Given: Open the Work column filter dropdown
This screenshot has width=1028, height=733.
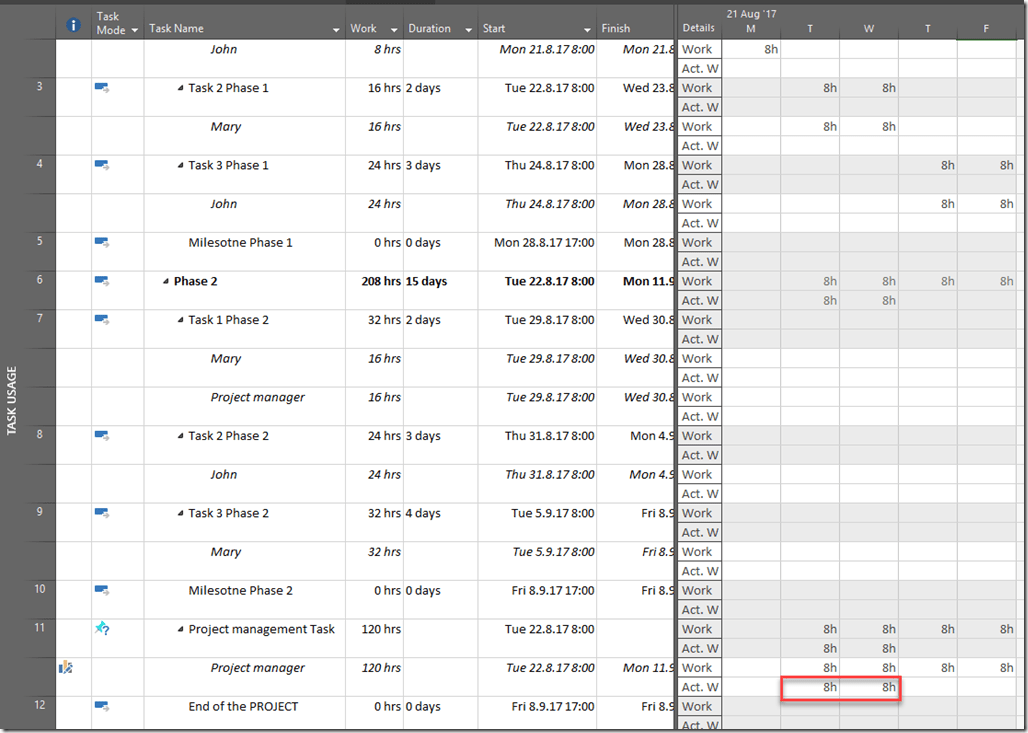Looking at the screenshot, I should (x=393, y=30).
